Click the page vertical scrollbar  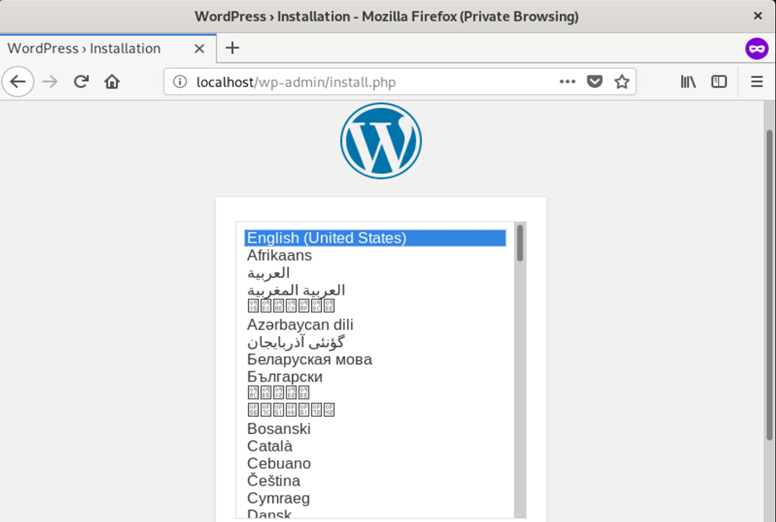pyautogui.click(x=770, y=285)
